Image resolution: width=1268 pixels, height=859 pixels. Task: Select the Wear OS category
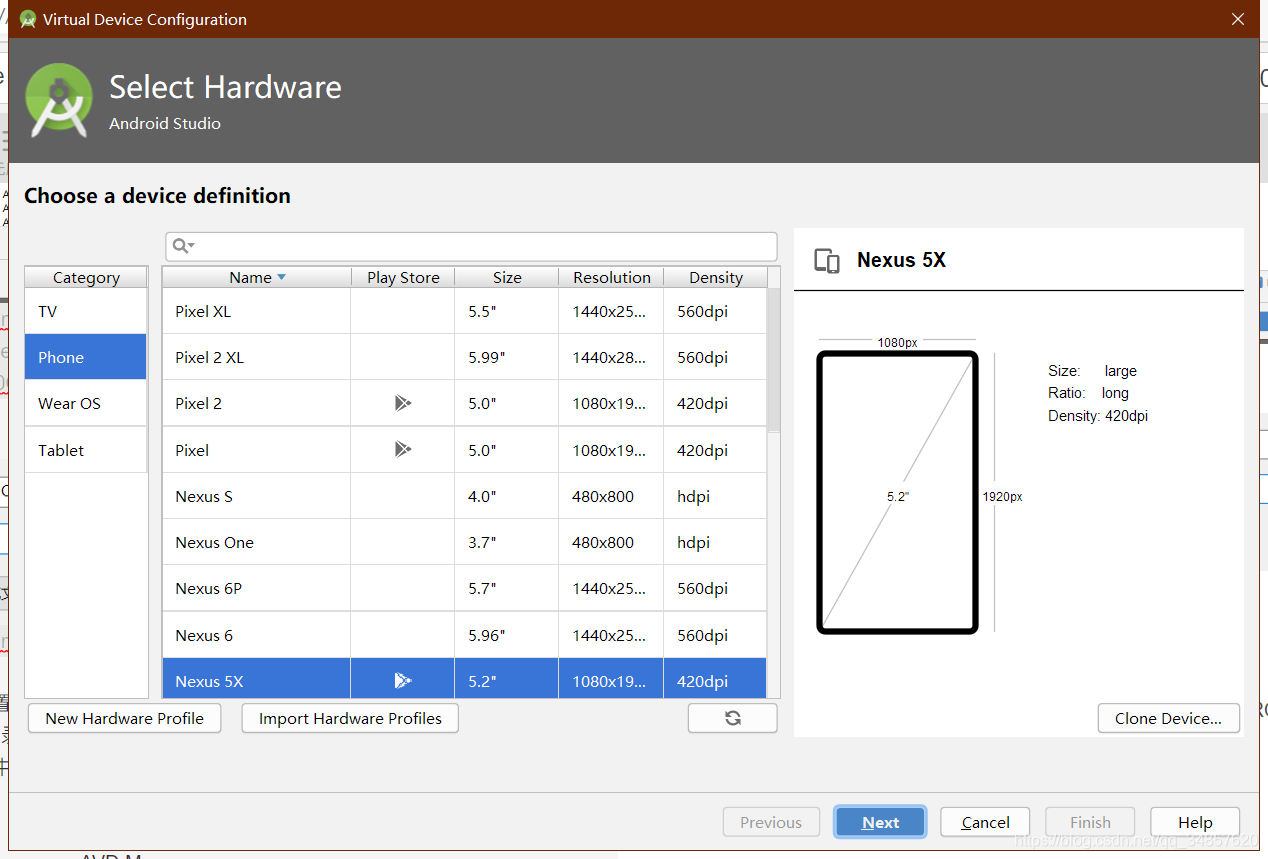[x=86, y=403]
